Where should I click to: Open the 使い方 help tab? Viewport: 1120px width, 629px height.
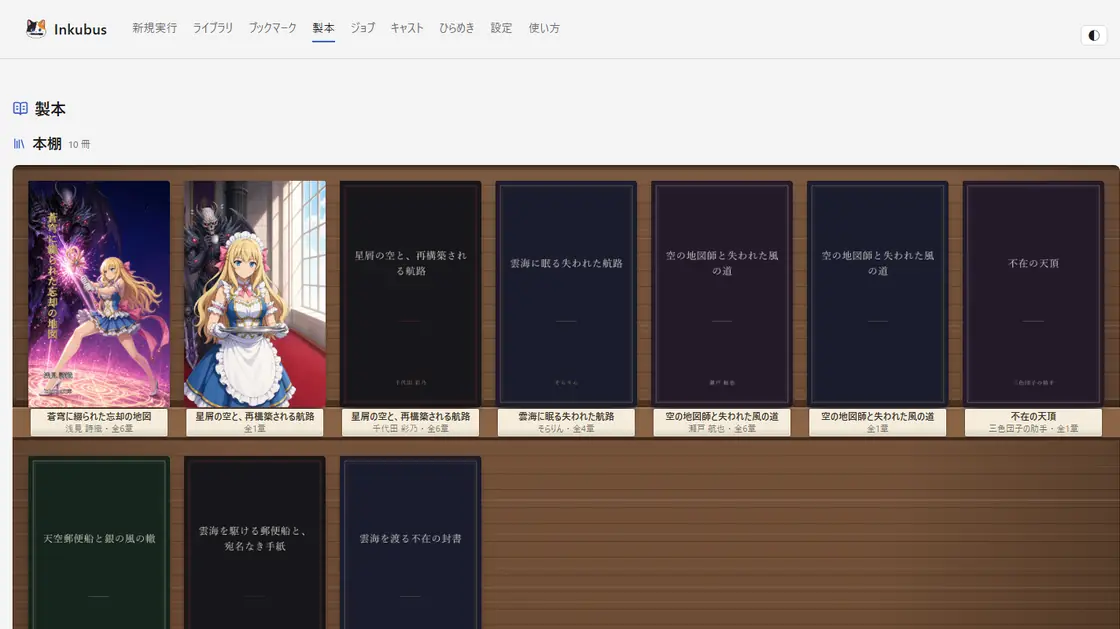click(x=544, y=28)
